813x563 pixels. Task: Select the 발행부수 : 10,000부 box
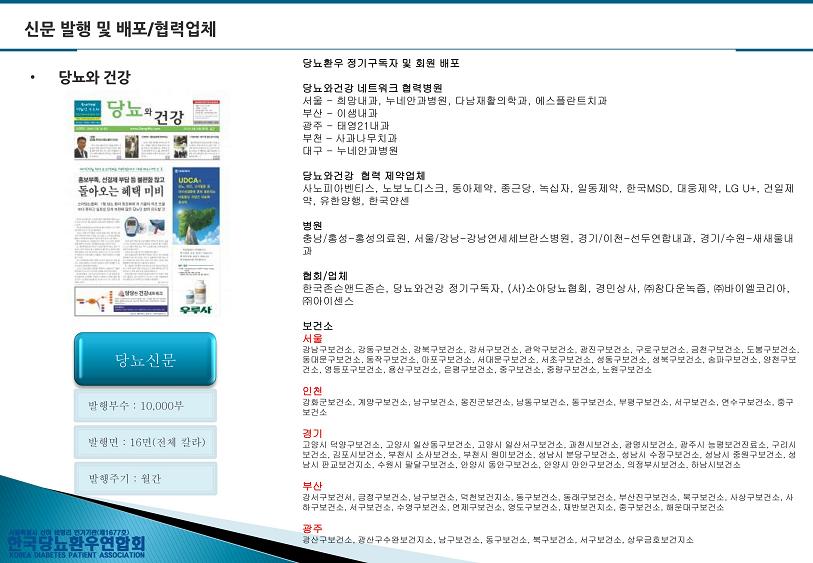coord(145,405)
